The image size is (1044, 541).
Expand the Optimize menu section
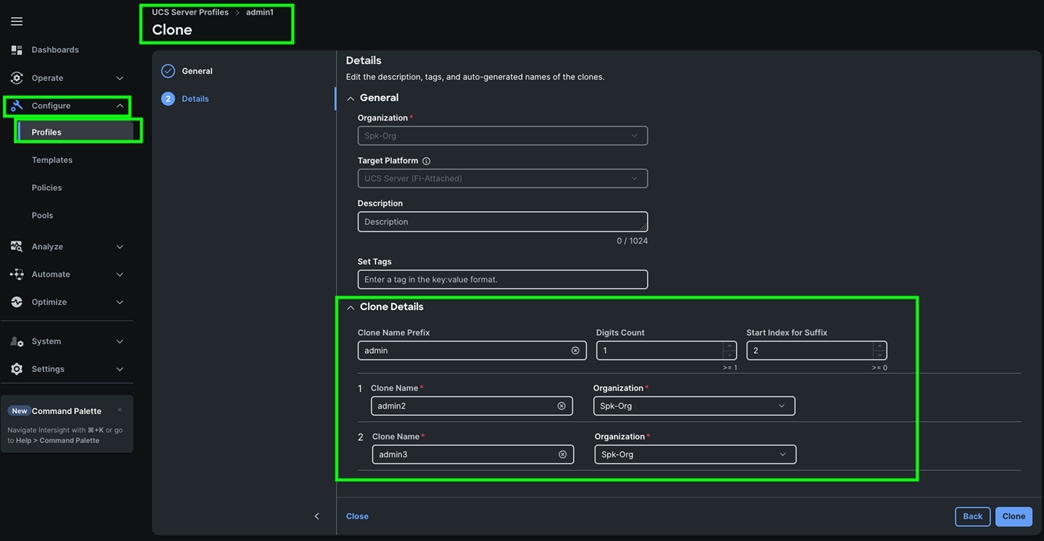(x=120, y=302)
